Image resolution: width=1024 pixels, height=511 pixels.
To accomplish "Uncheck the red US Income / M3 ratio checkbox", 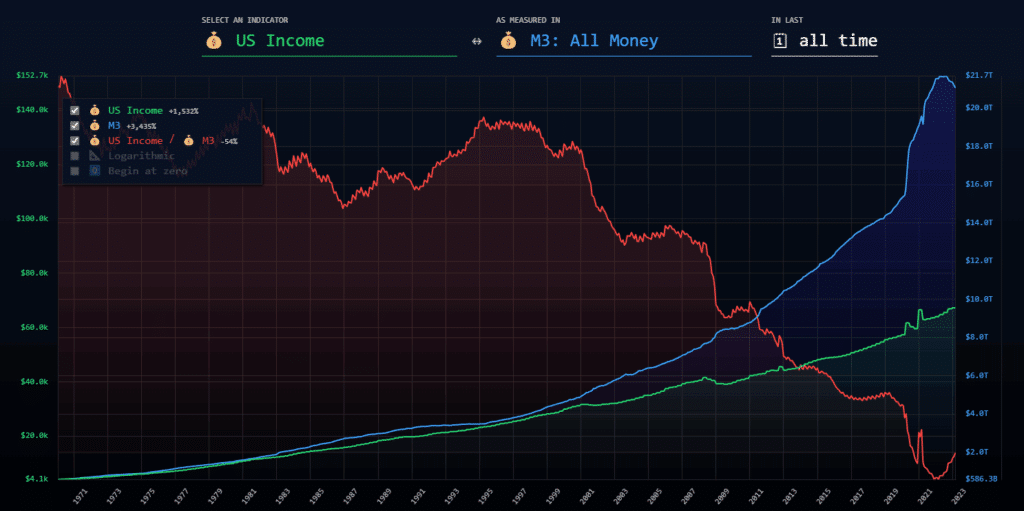I will [x=74, y=140].
